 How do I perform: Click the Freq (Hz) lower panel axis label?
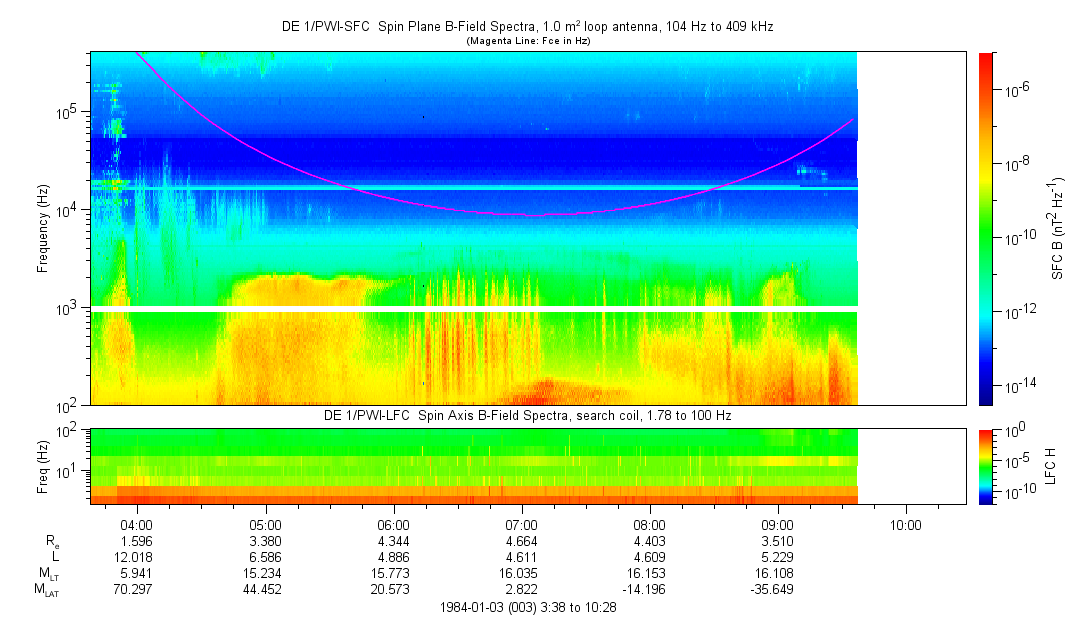coord(43,466)
